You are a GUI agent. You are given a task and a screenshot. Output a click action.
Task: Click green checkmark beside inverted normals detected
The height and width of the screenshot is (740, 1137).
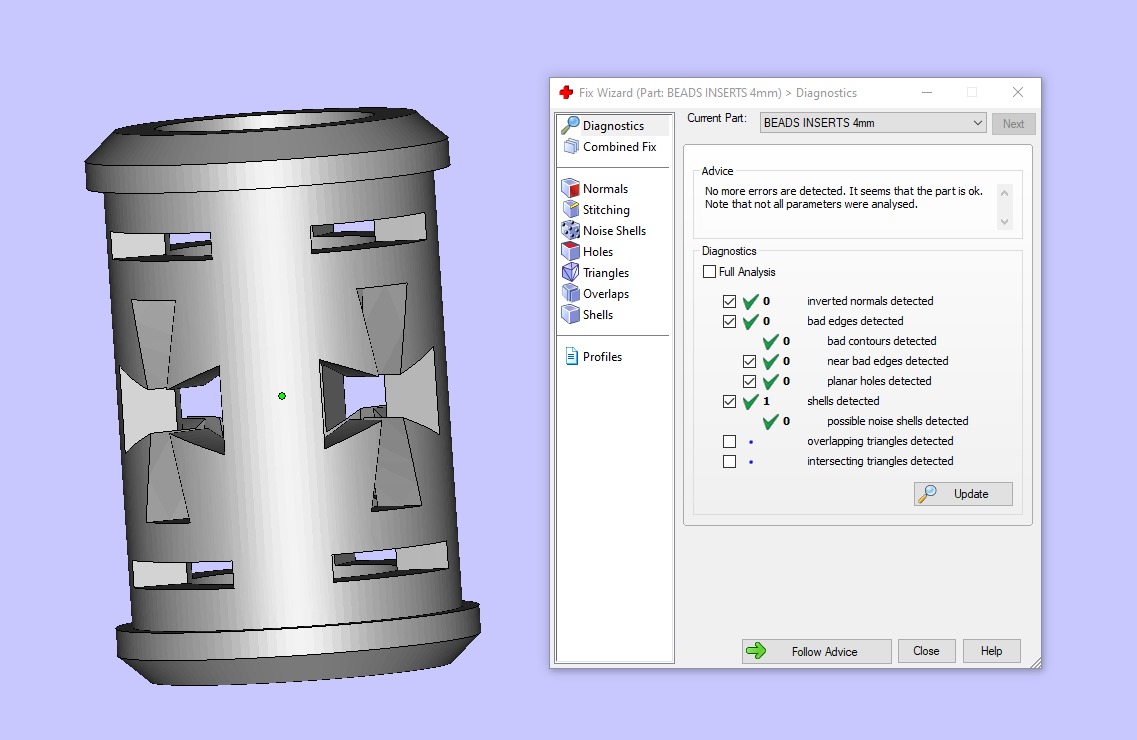point(751,301)
